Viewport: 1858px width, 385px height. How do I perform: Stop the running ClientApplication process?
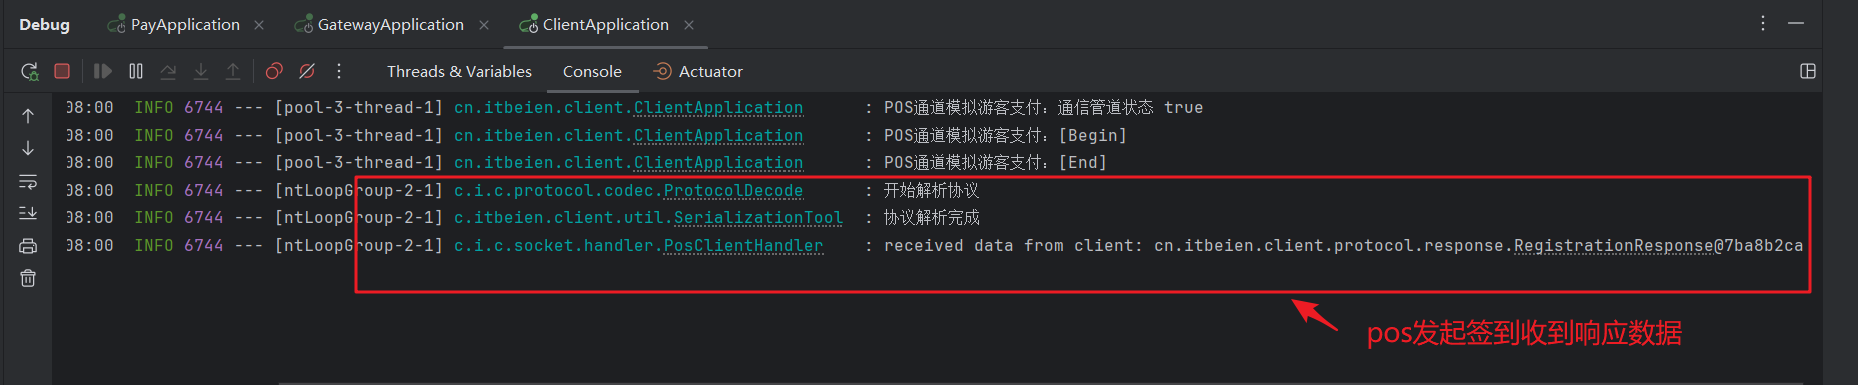62,71
